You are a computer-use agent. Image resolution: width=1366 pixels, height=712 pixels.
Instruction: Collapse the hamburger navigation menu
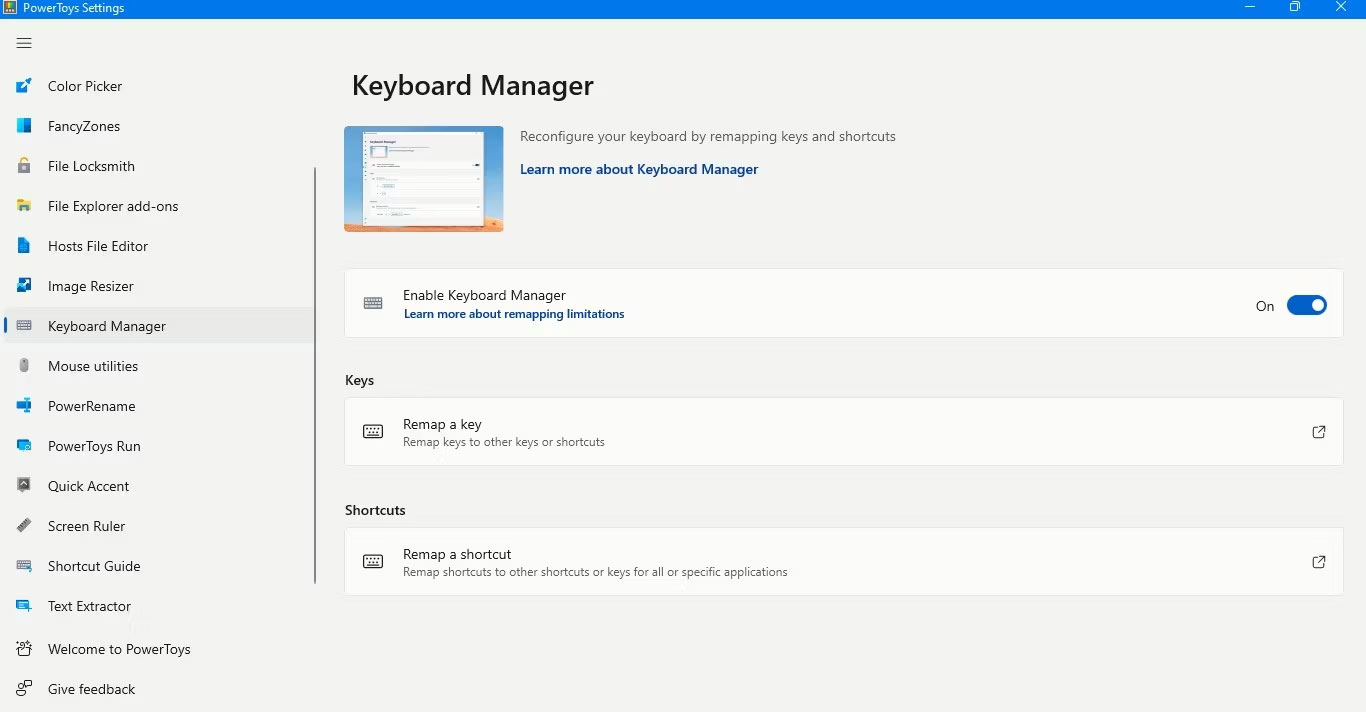click(x=24, y=43)
